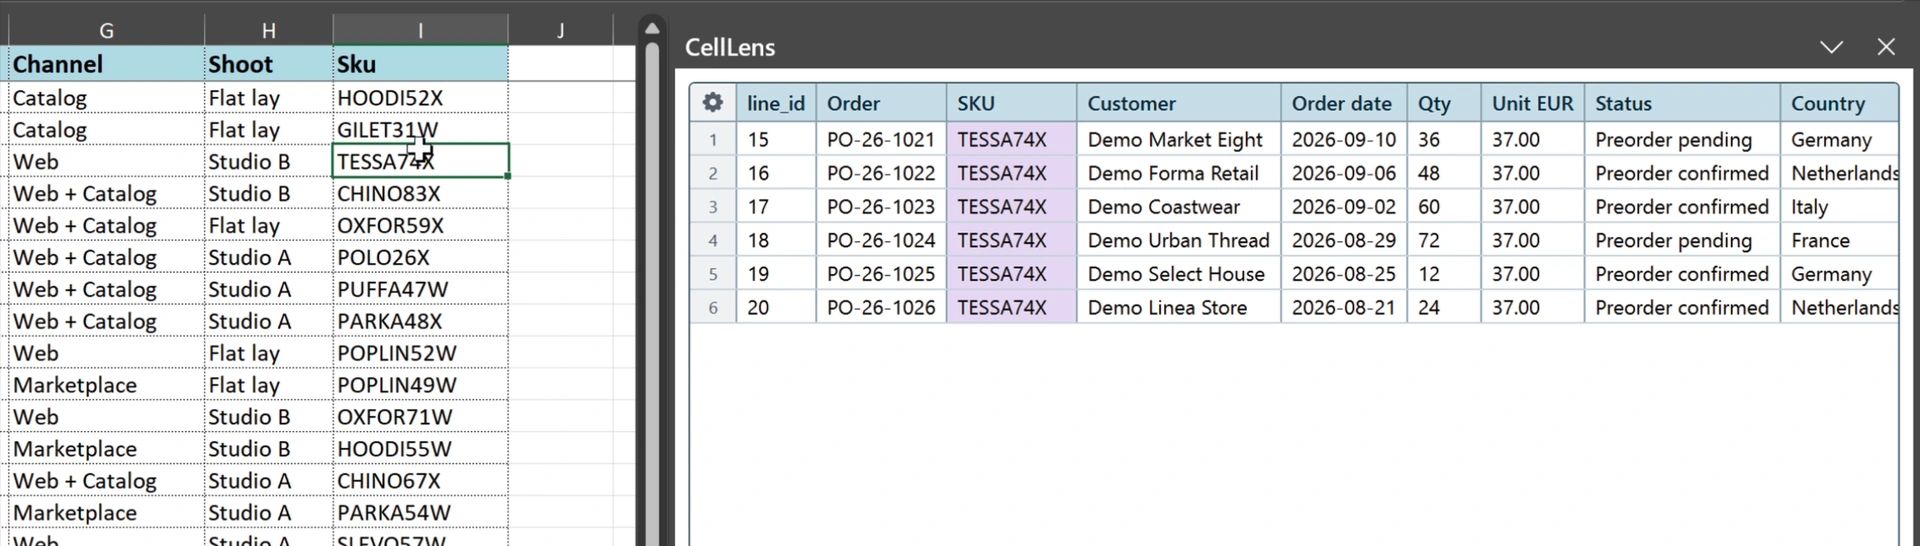1920x546 pixels.
Task: Select cell PUFFA47W
Action: 421,290
